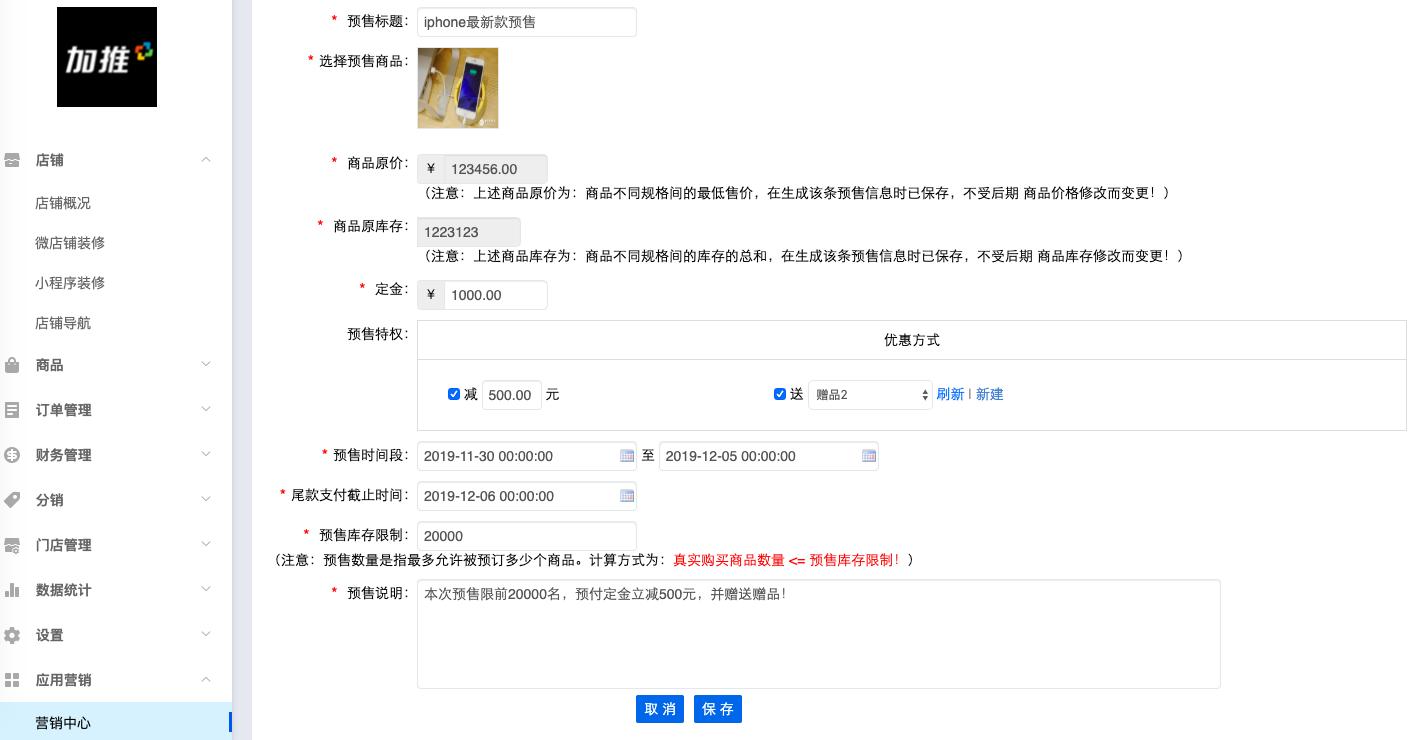
Task: Open calendar picker for presale start time
Action: coord(627,456)
